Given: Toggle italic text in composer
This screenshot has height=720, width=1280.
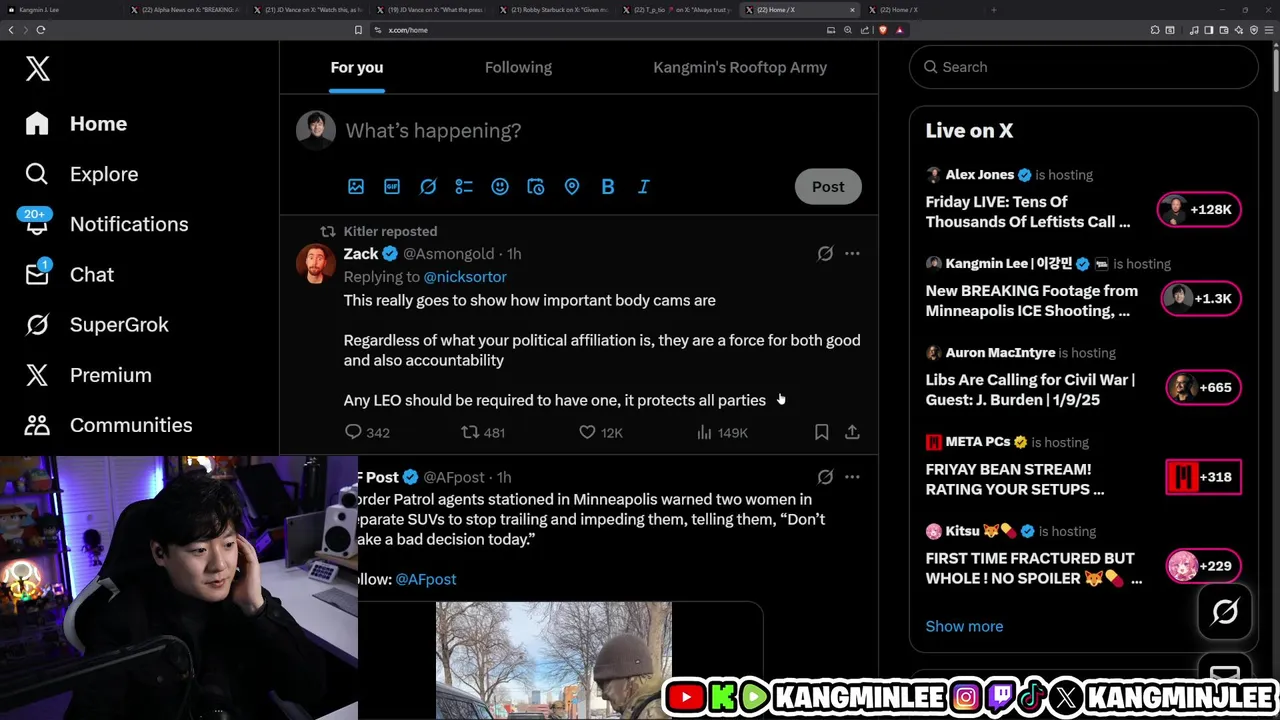Looking at the screenshot, I should pyautogui.click(x=644, y=187).
